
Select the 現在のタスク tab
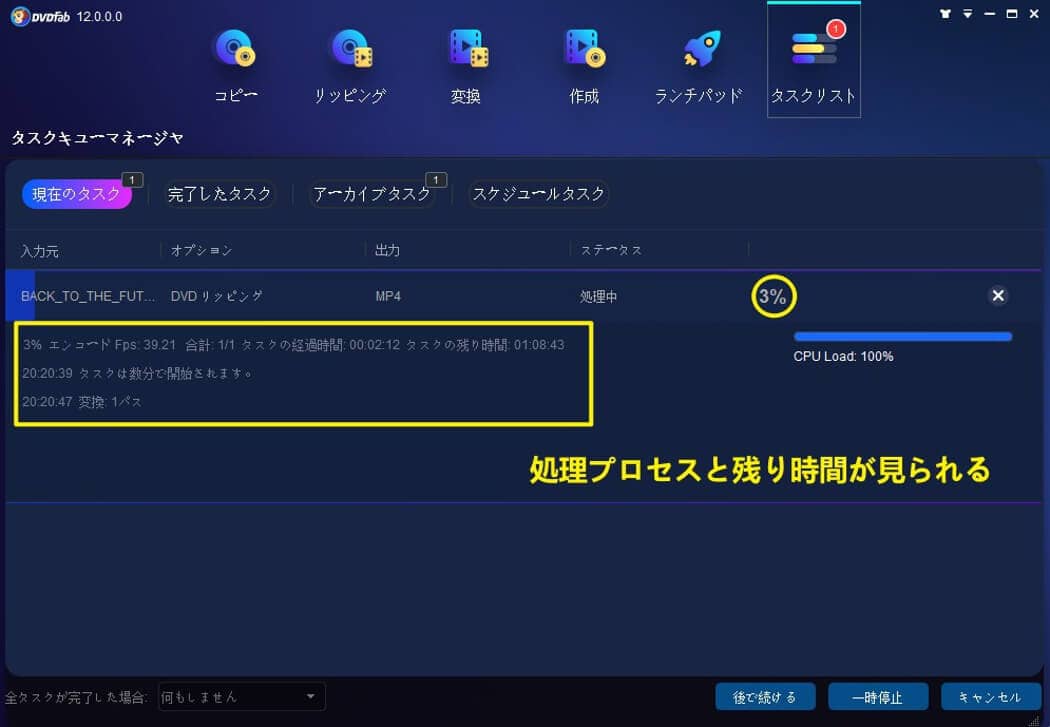[x=76, y=194]
